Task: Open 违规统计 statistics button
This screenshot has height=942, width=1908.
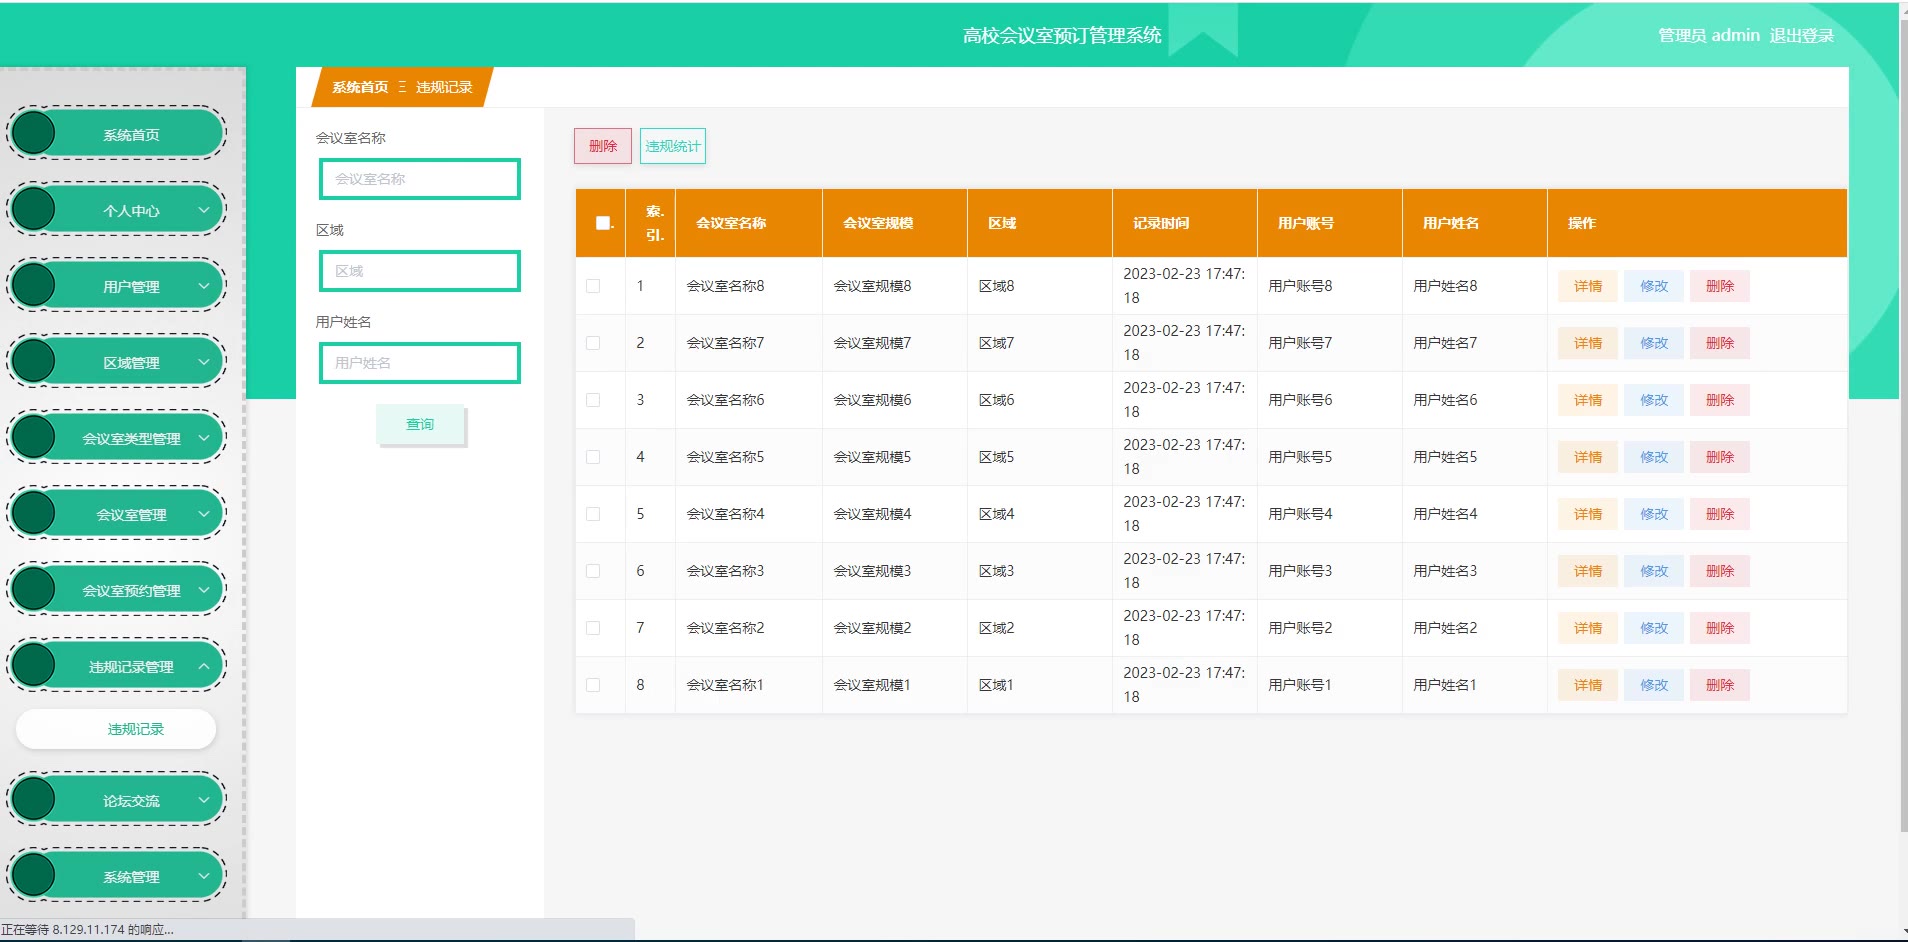Action: (x=672, y=146)
